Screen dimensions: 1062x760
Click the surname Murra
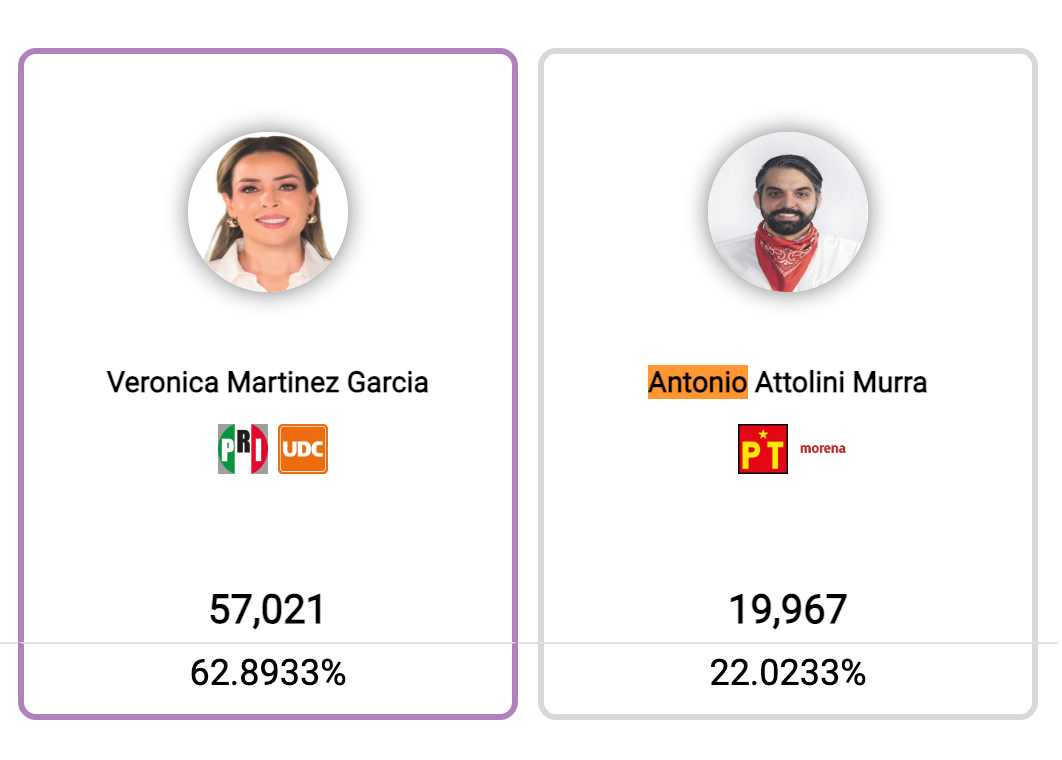coord(889,382)
